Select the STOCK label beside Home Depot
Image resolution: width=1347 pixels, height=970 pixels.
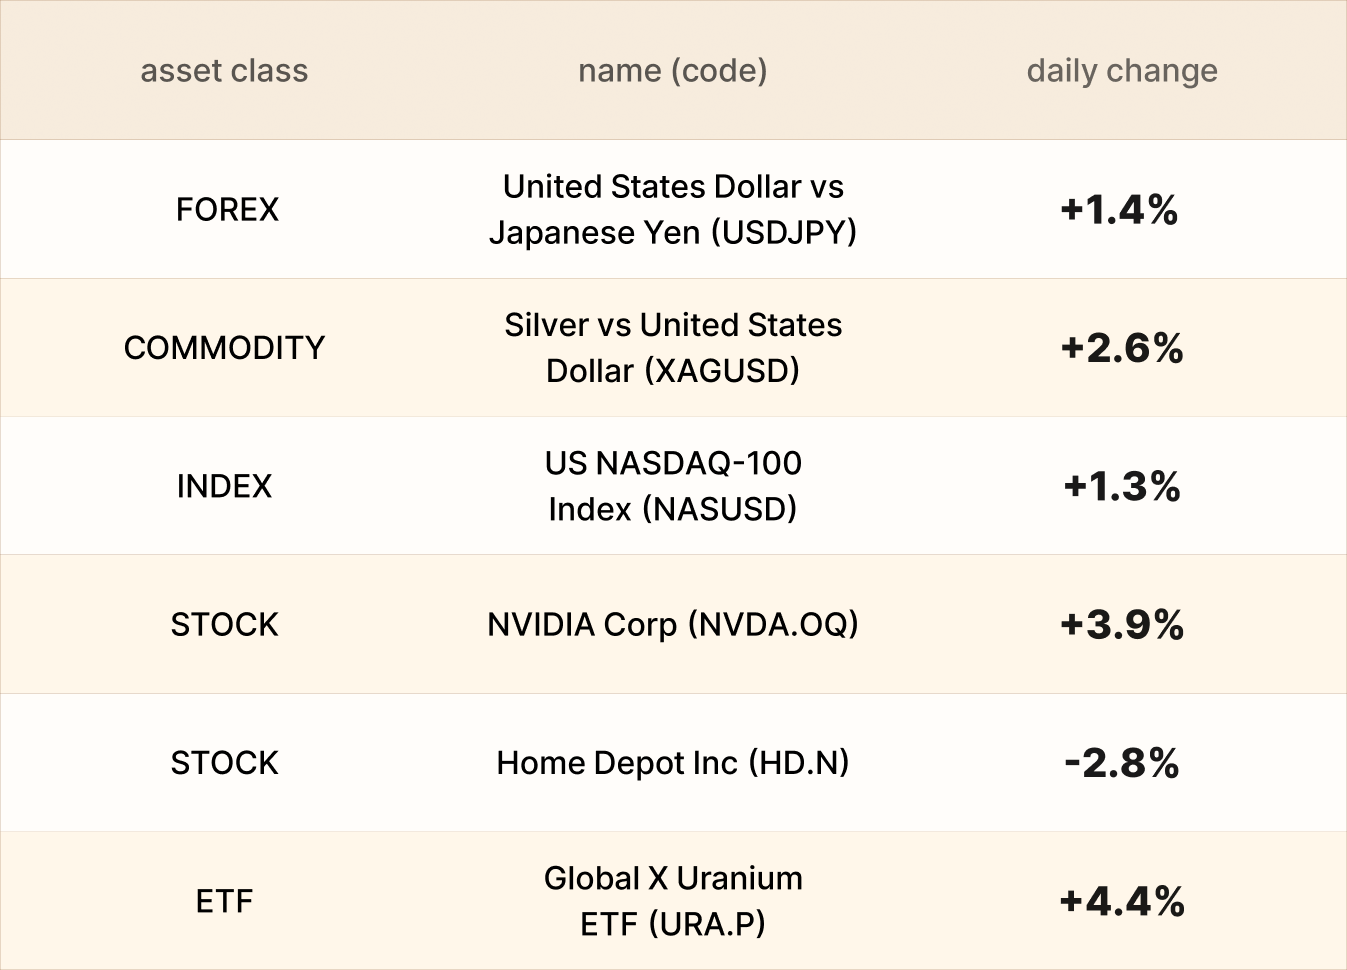click(224, 763)
